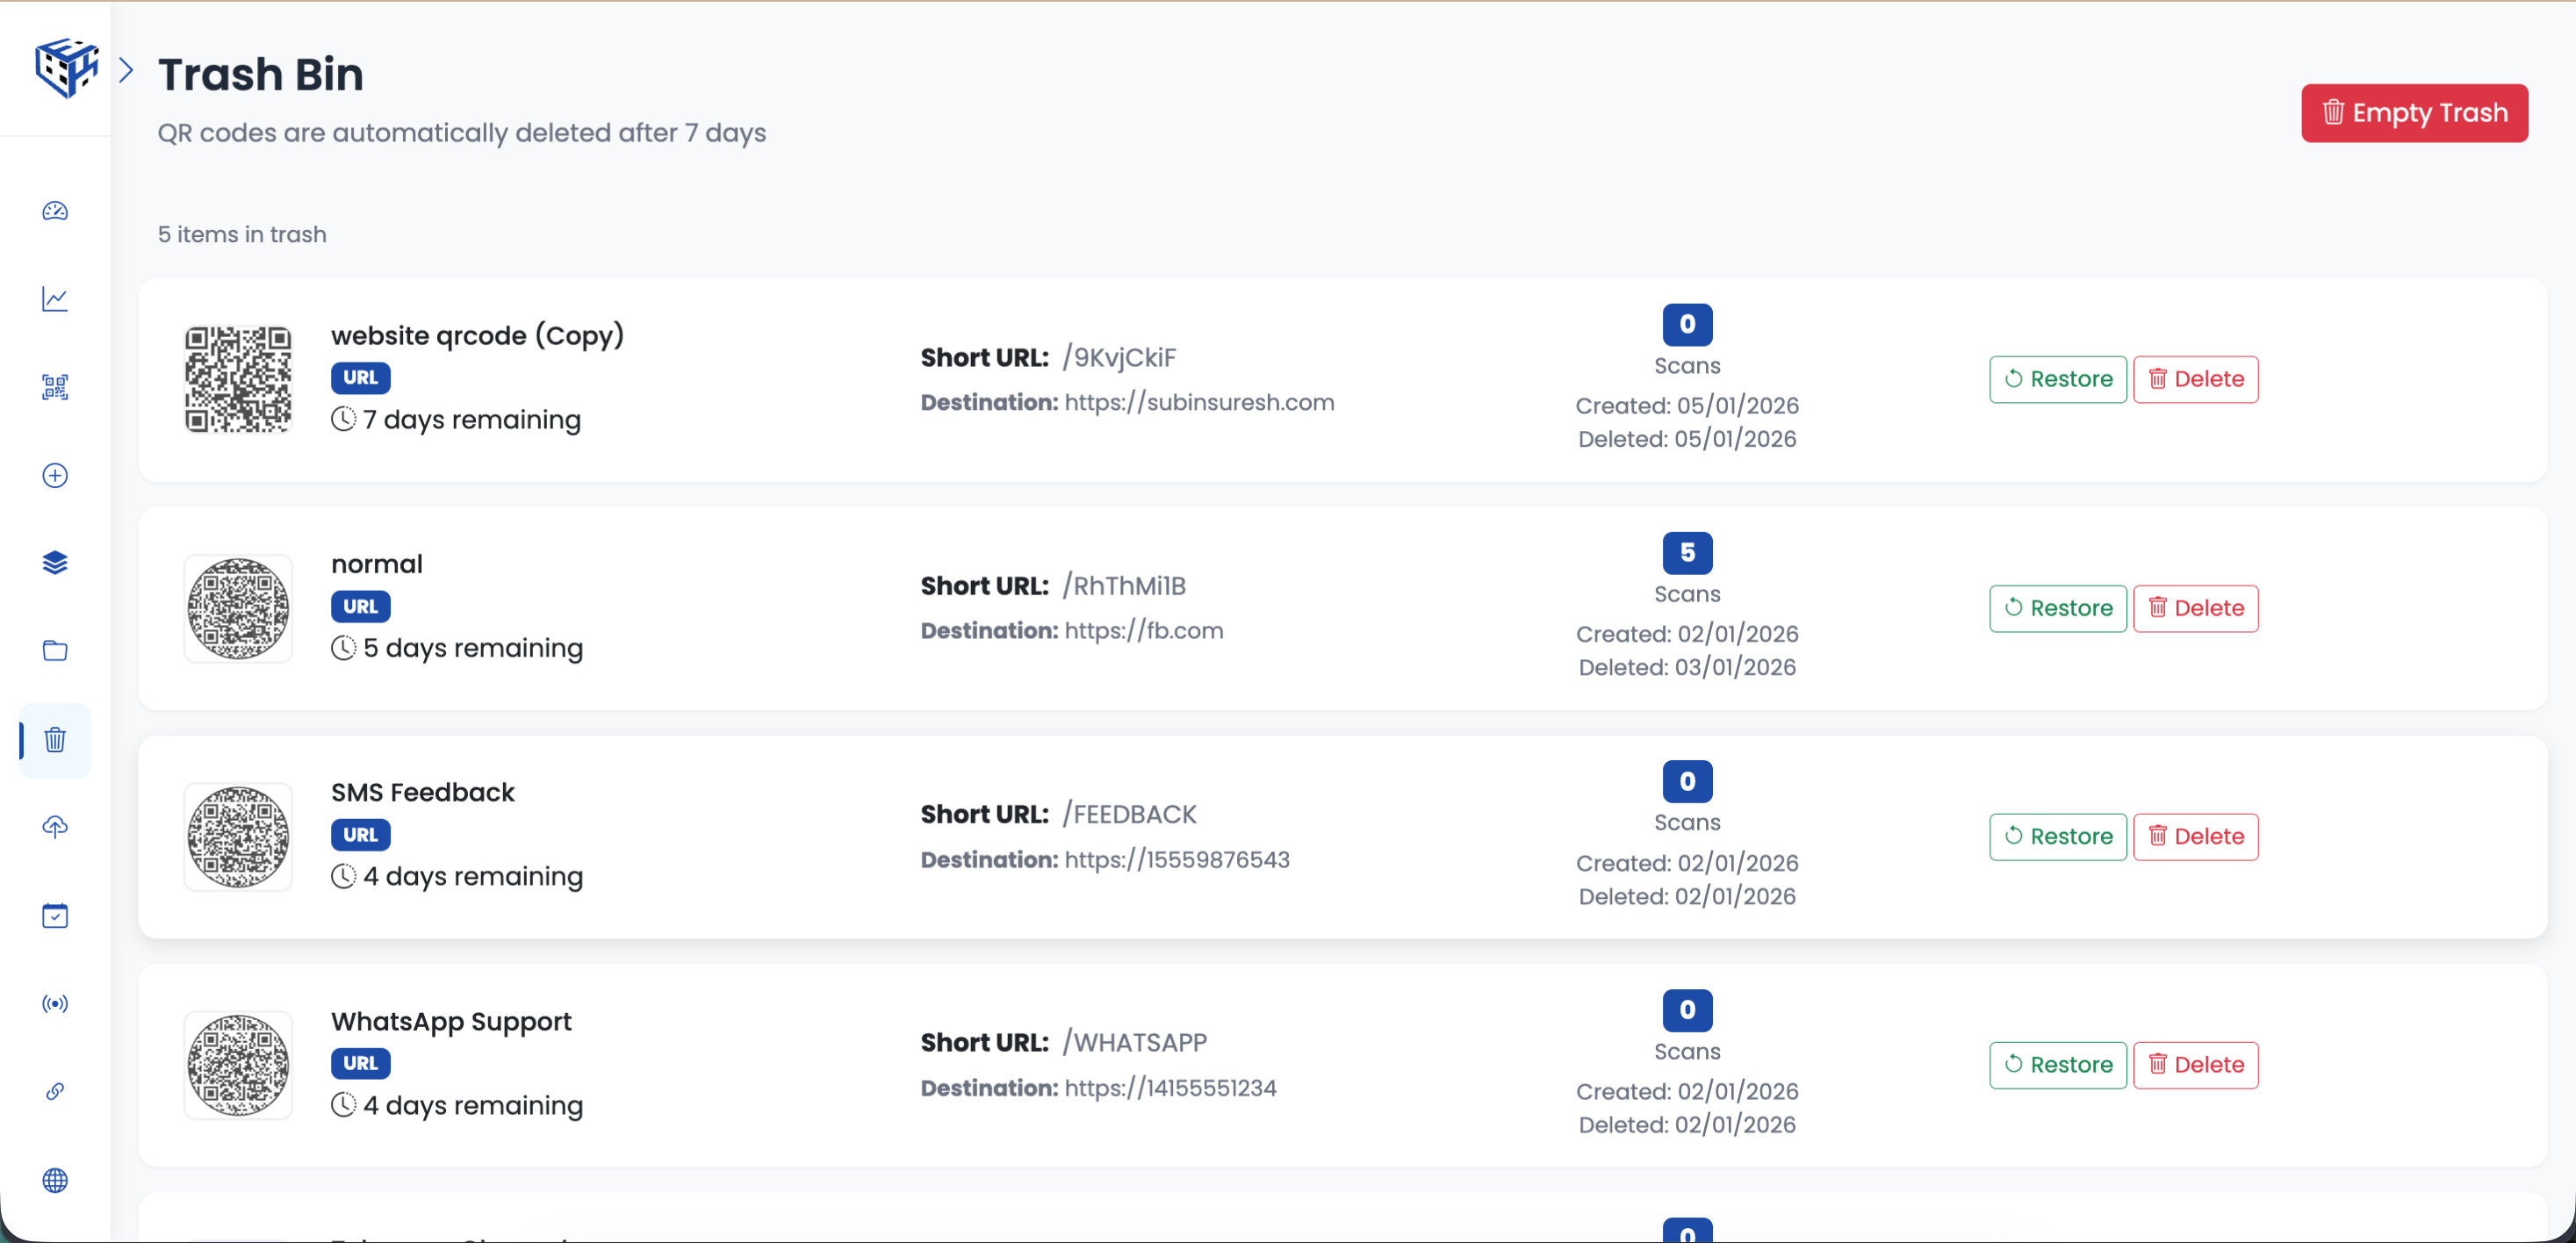This screenshot has height=1243, width=2576.
Task: Open the broadcast signal sidebar icon
Action: point(55,1003)
